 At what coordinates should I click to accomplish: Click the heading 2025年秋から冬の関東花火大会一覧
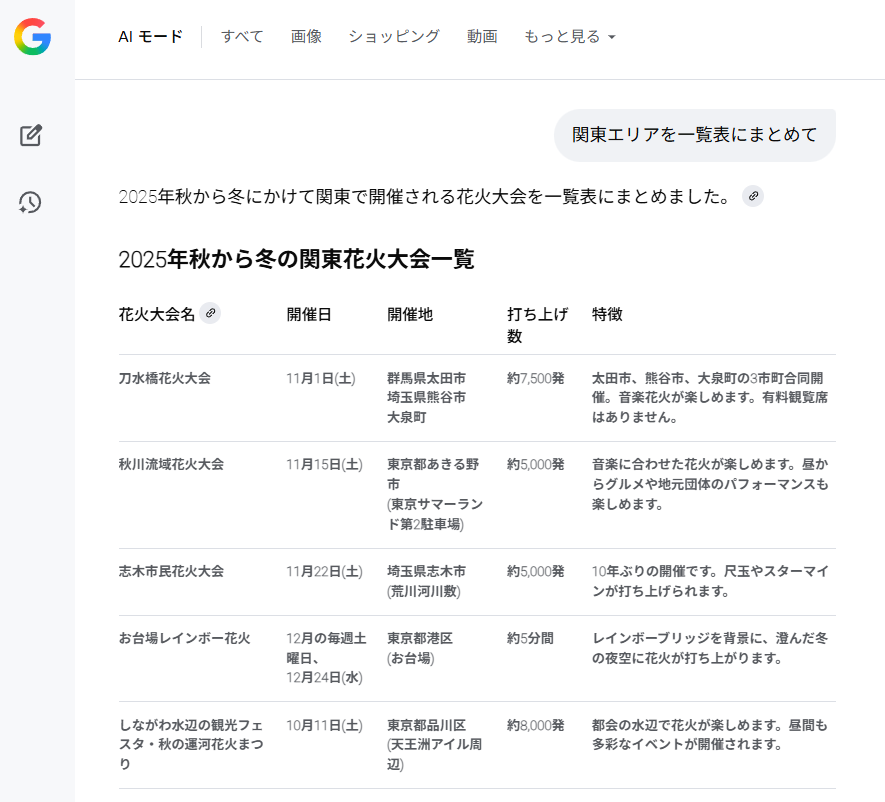(296, 260)
